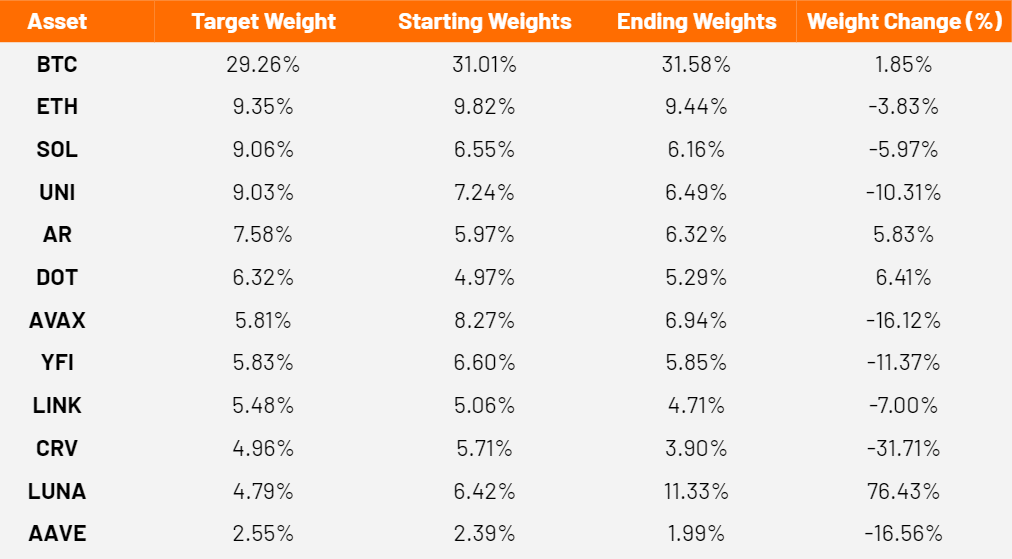
Task: Click the AVAX asset label
Action: click(57, 320)
